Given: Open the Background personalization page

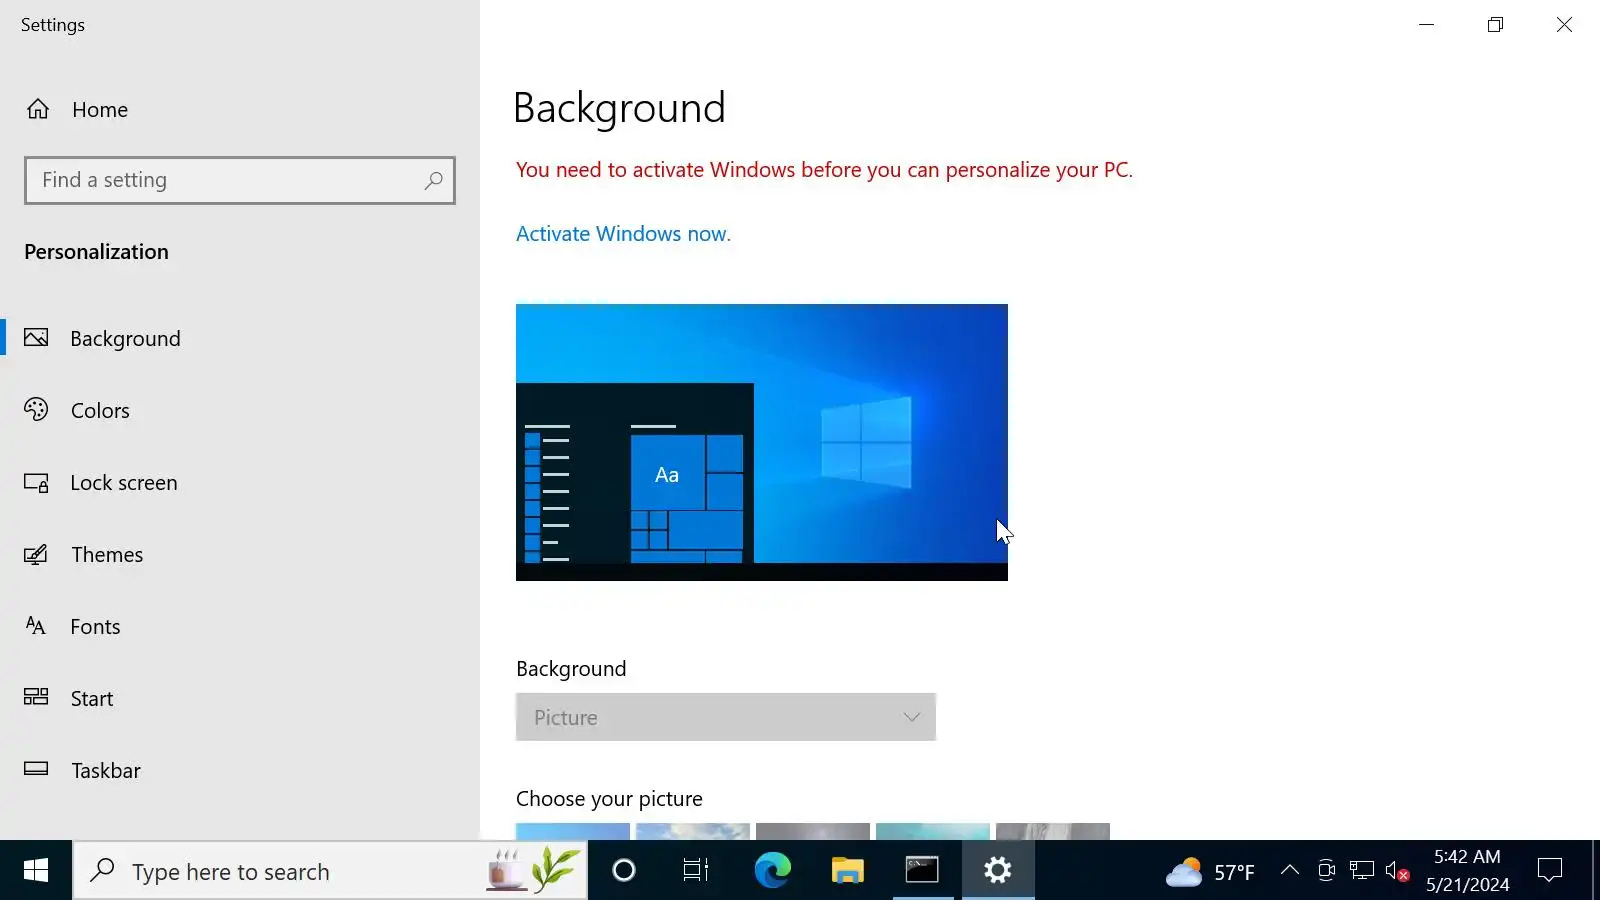Looking at the screenshot, I should click(x=240, y=338).
